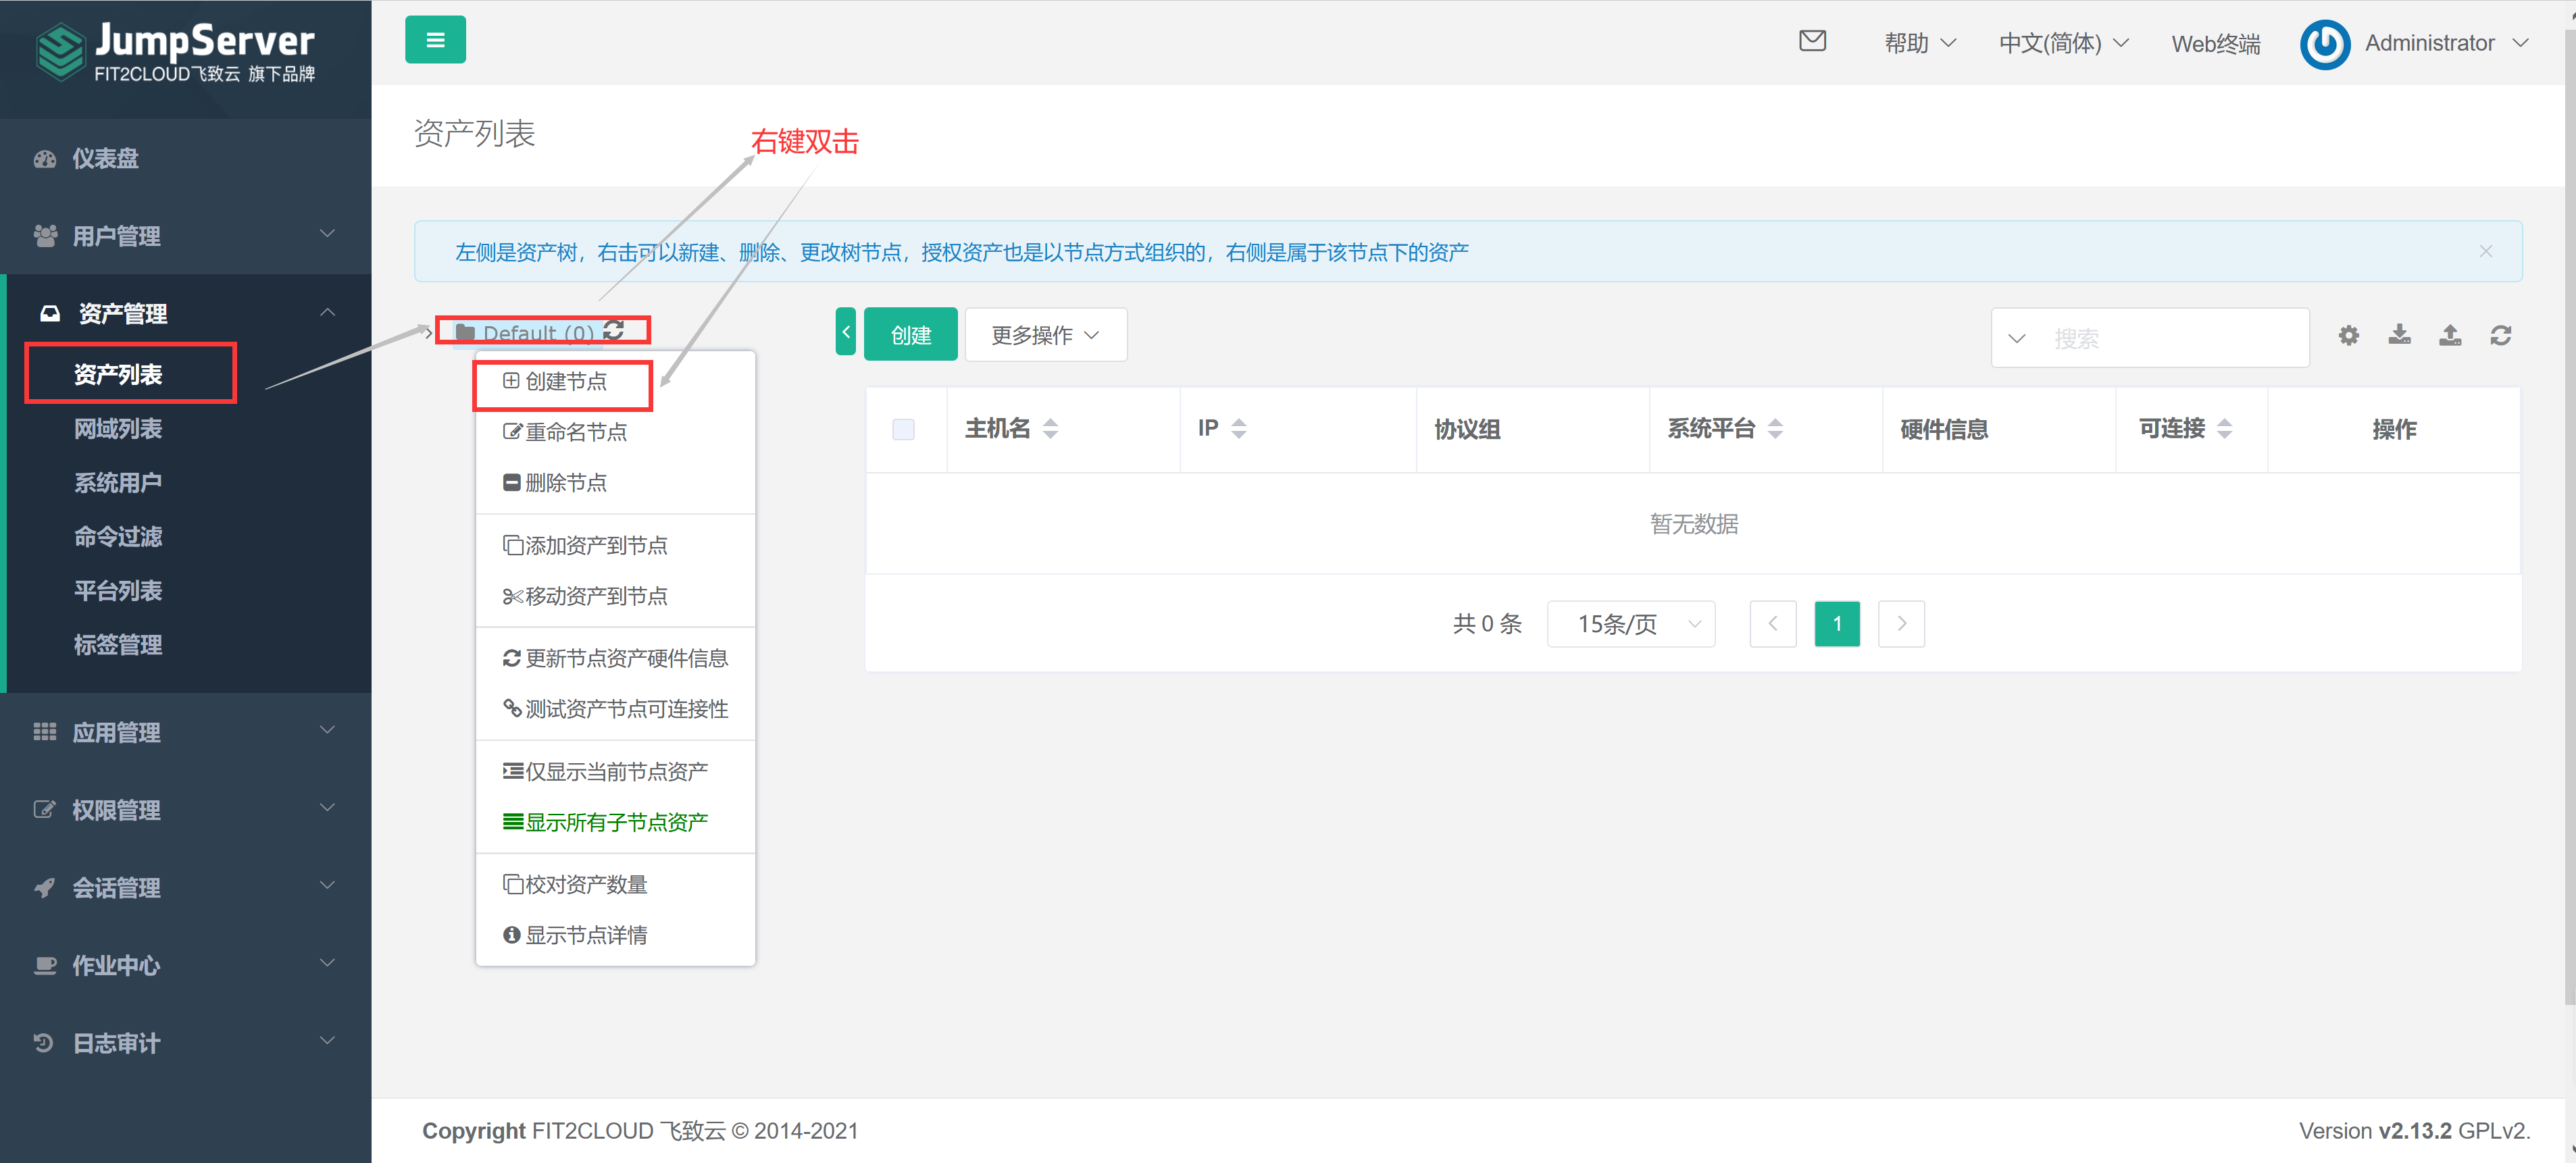Collapse tree panel with green arrow

846,332
